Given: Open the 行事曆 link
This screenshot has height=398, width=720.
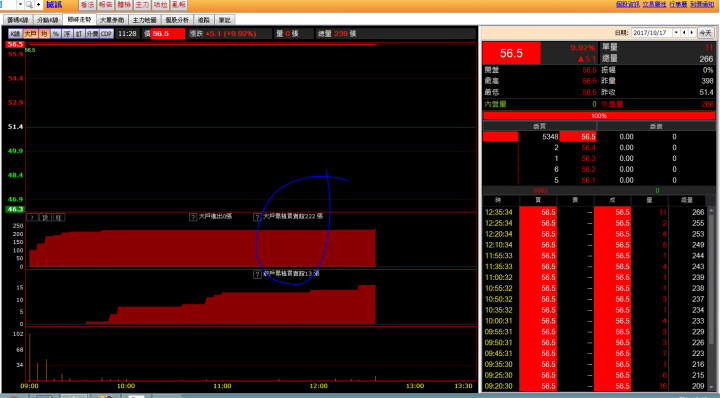Looking at the screenshot, I should click(678, 4).
